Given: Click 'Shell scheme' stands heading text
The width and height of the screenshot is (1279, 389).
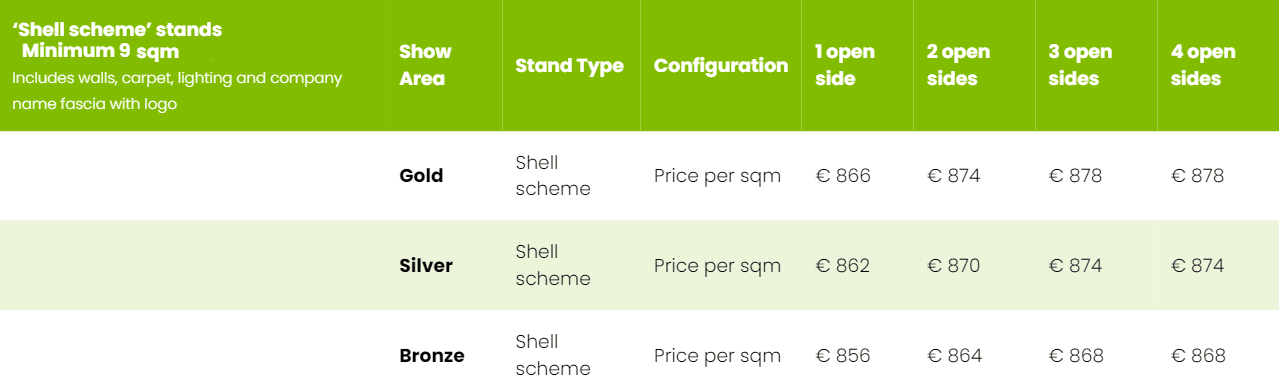Looking at the screenshot, I should click(117, 30).
